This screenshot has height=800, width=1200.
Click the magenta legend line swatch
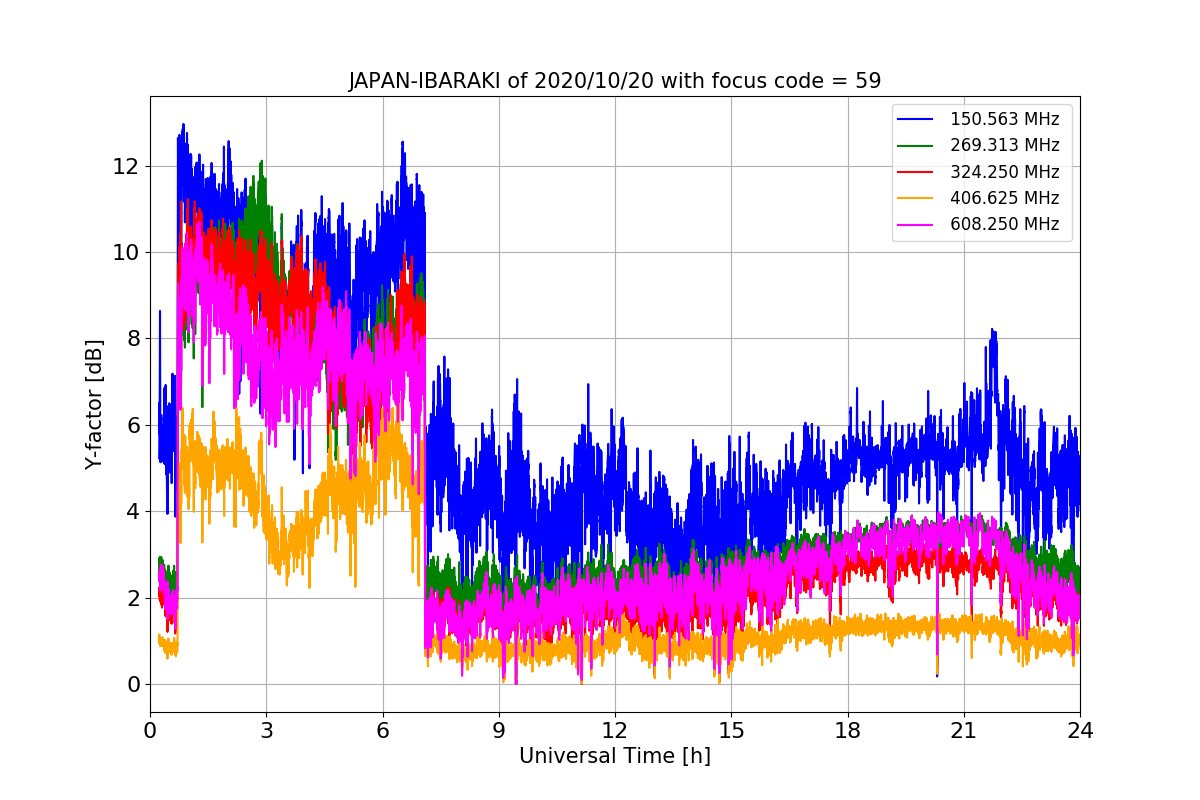click(915, 224)
